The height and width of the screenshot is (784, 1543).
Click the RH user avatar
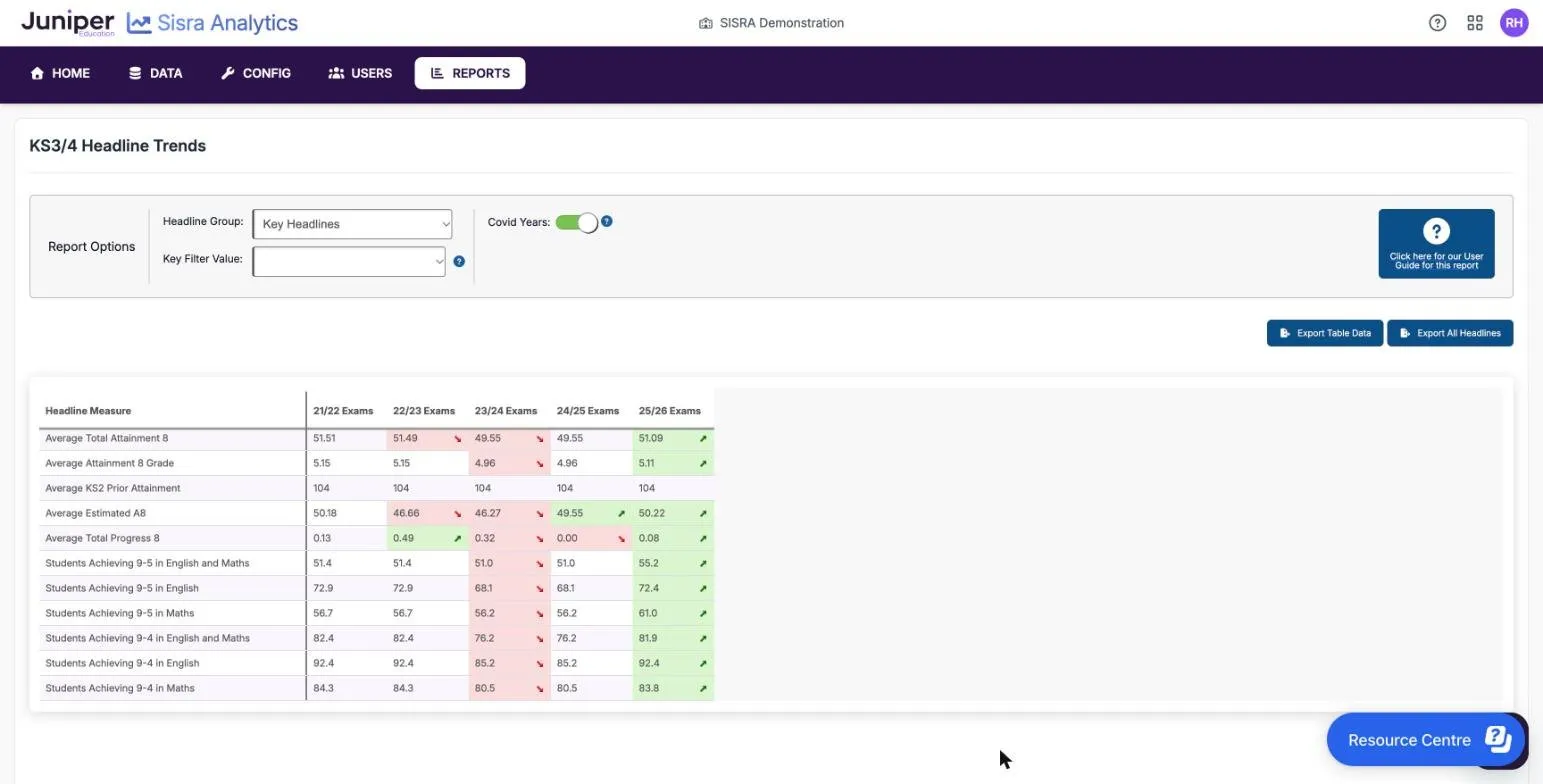pos(1514,23)
